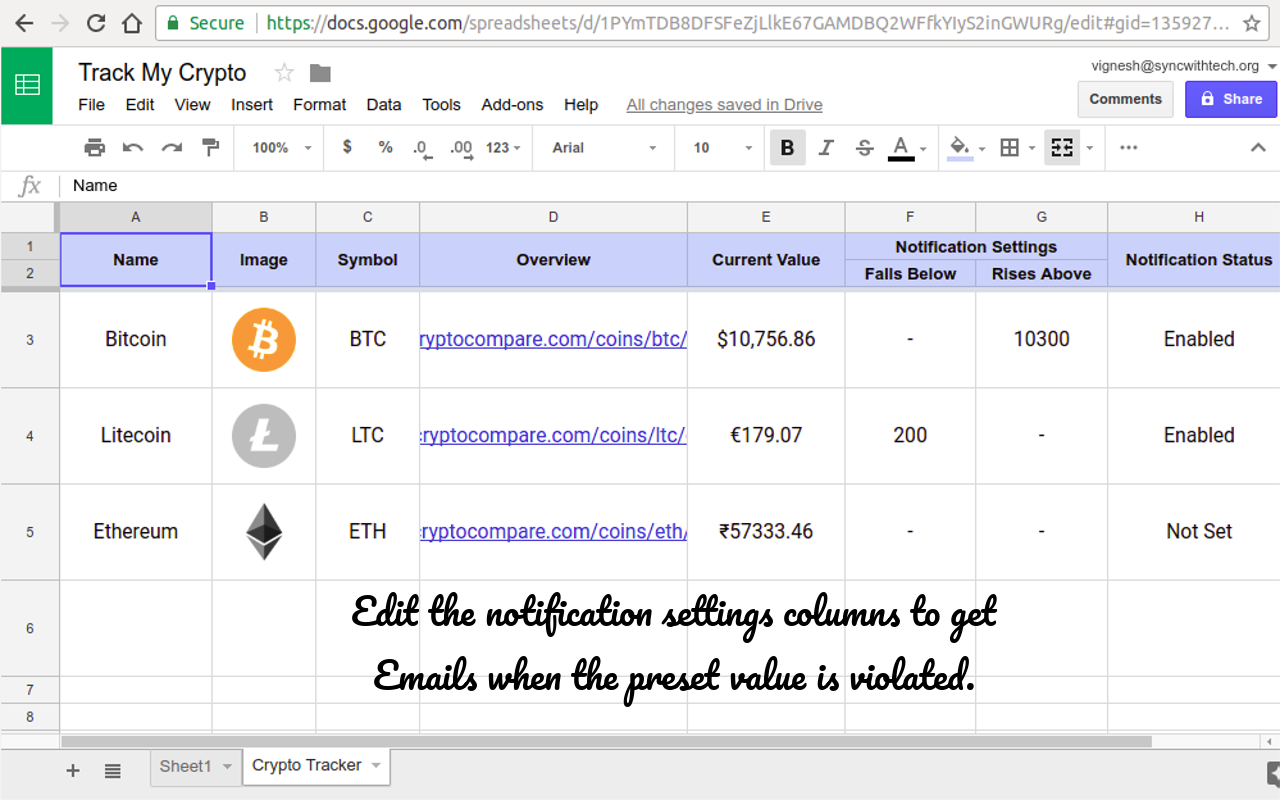Open the Format menu
This screenshot has width=1280, height=800.
click(x=319, y=104)
